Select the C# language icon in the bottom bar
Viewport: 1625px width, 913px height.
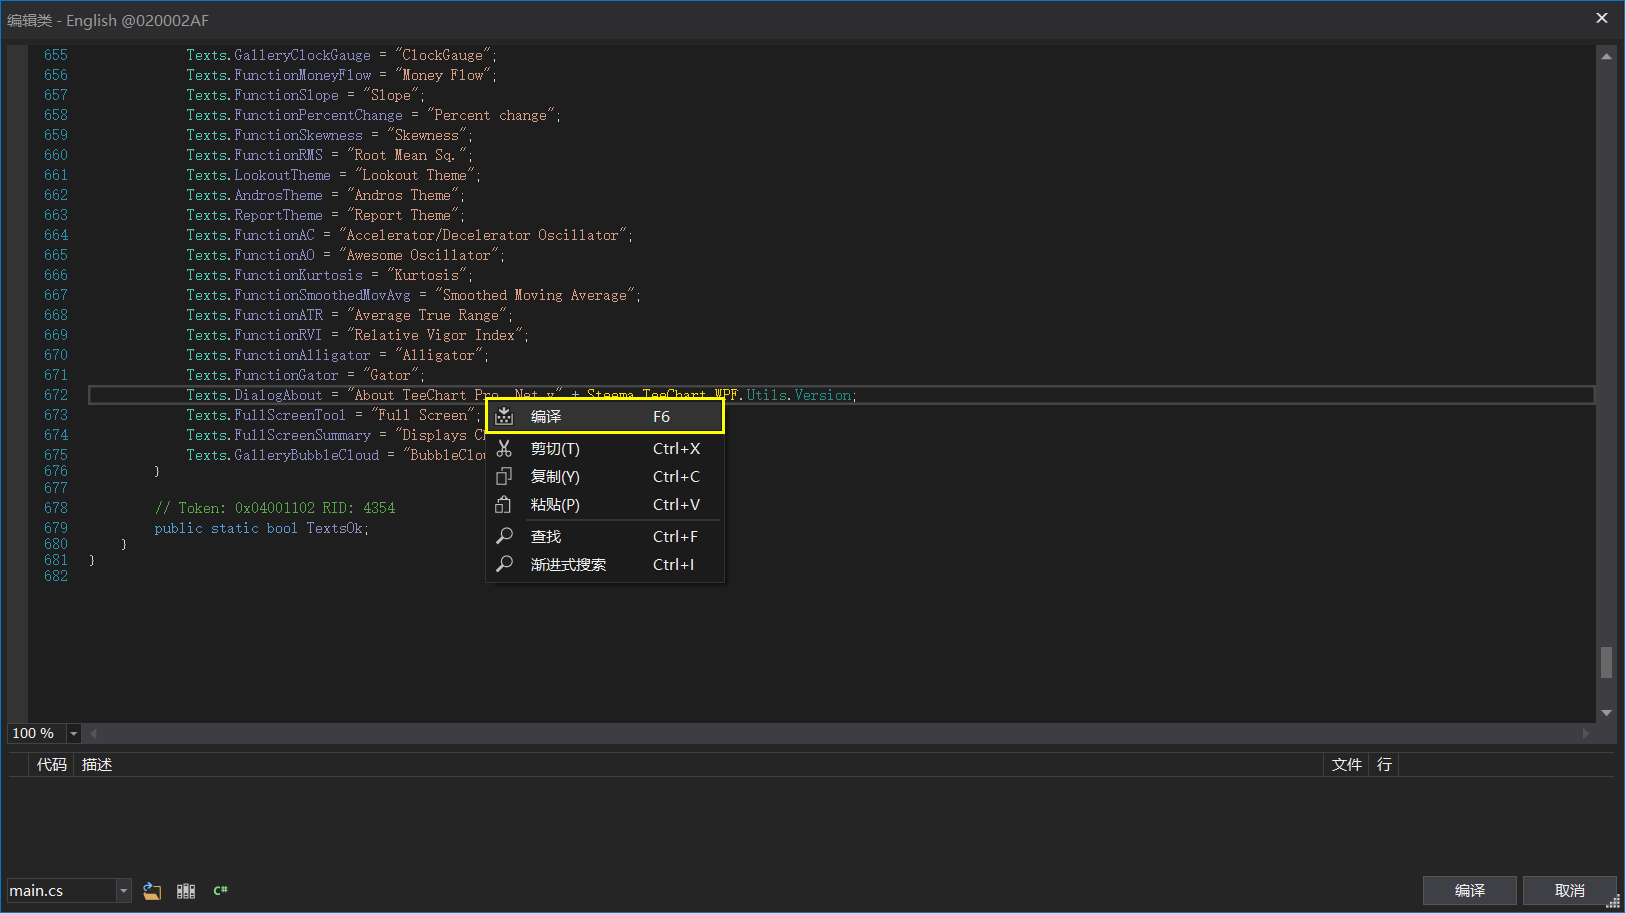(220, 890)
